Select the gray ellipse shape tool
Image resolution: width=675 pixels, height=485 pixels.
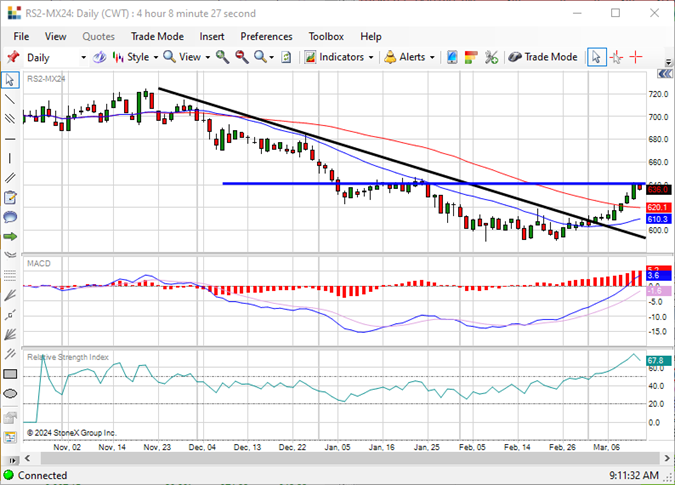point(10,393)
